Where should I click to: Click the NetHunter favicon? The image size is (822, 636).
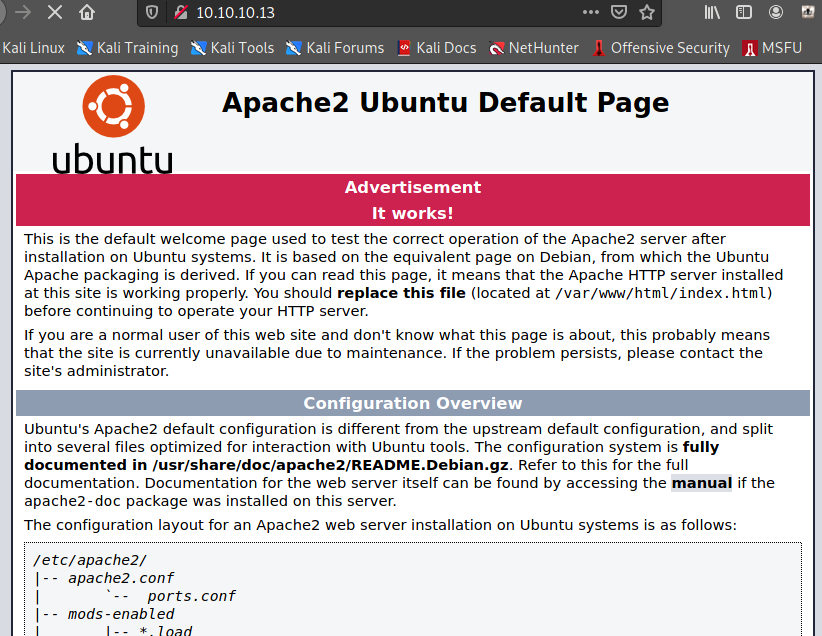[x=496, y=48]
